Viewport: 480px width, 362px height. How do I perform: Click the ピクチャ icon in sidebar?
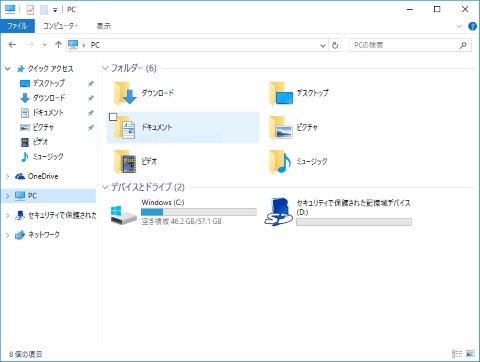[x=25, y=127]
